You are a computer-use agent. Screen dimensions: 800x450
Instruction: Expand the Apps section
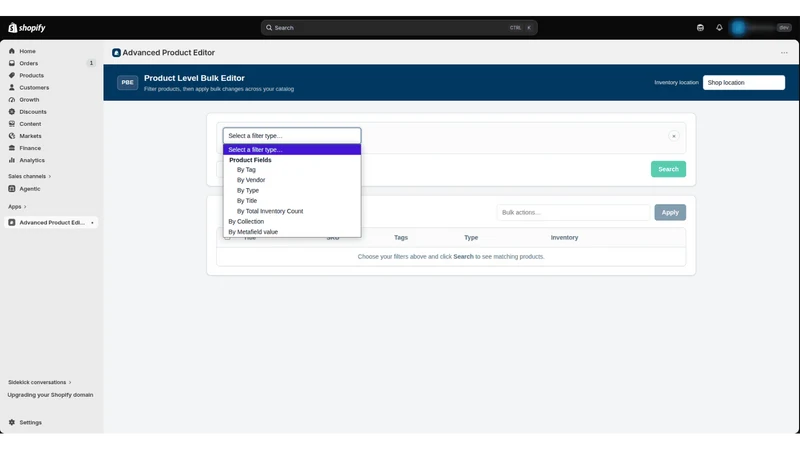coord(17,207)
